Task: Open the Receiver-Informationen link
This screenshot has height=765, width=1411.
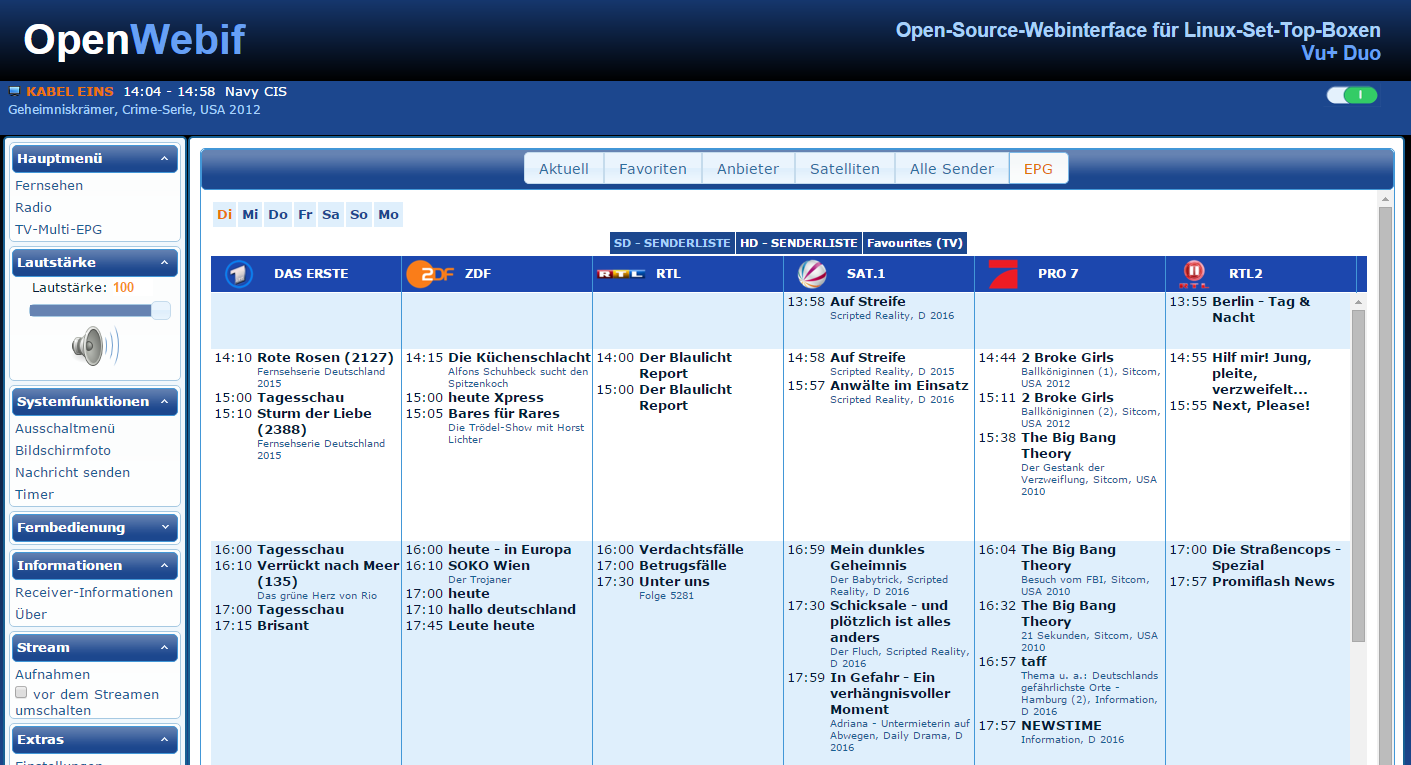Action: coord(94,593)
